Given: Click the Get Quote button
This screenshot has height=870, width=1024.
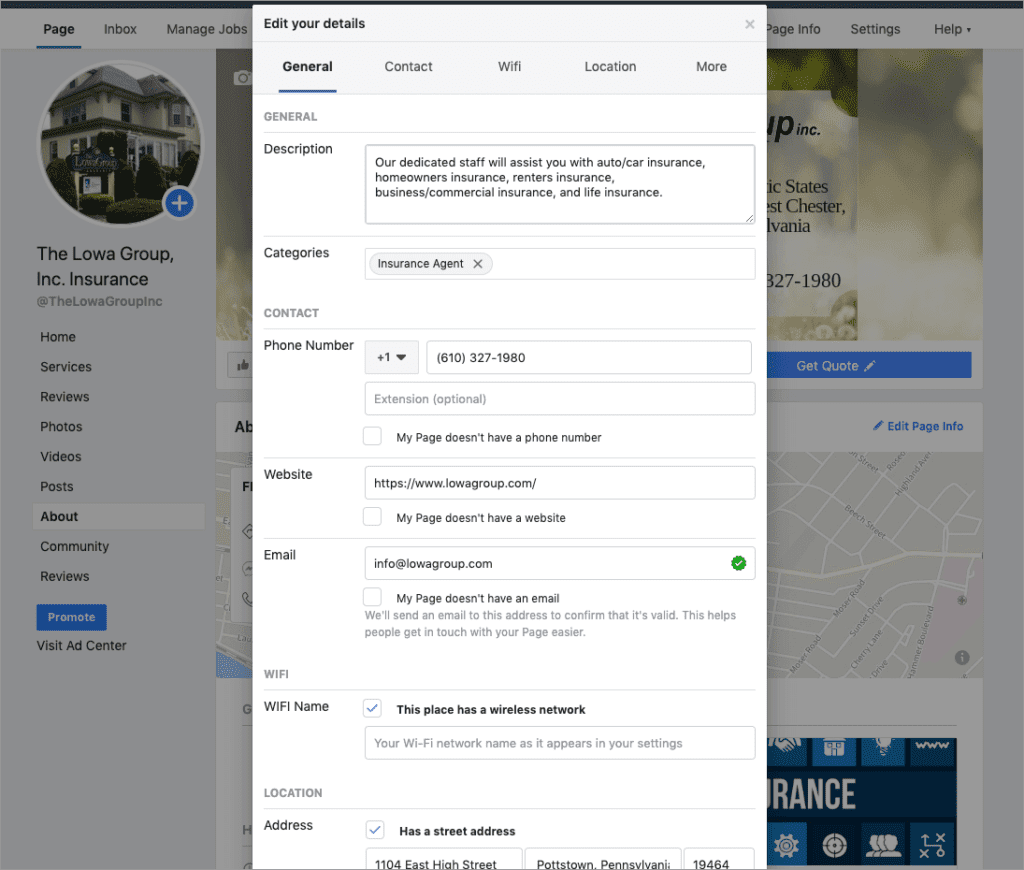Looking at the screenshot, I should point(869,366).
